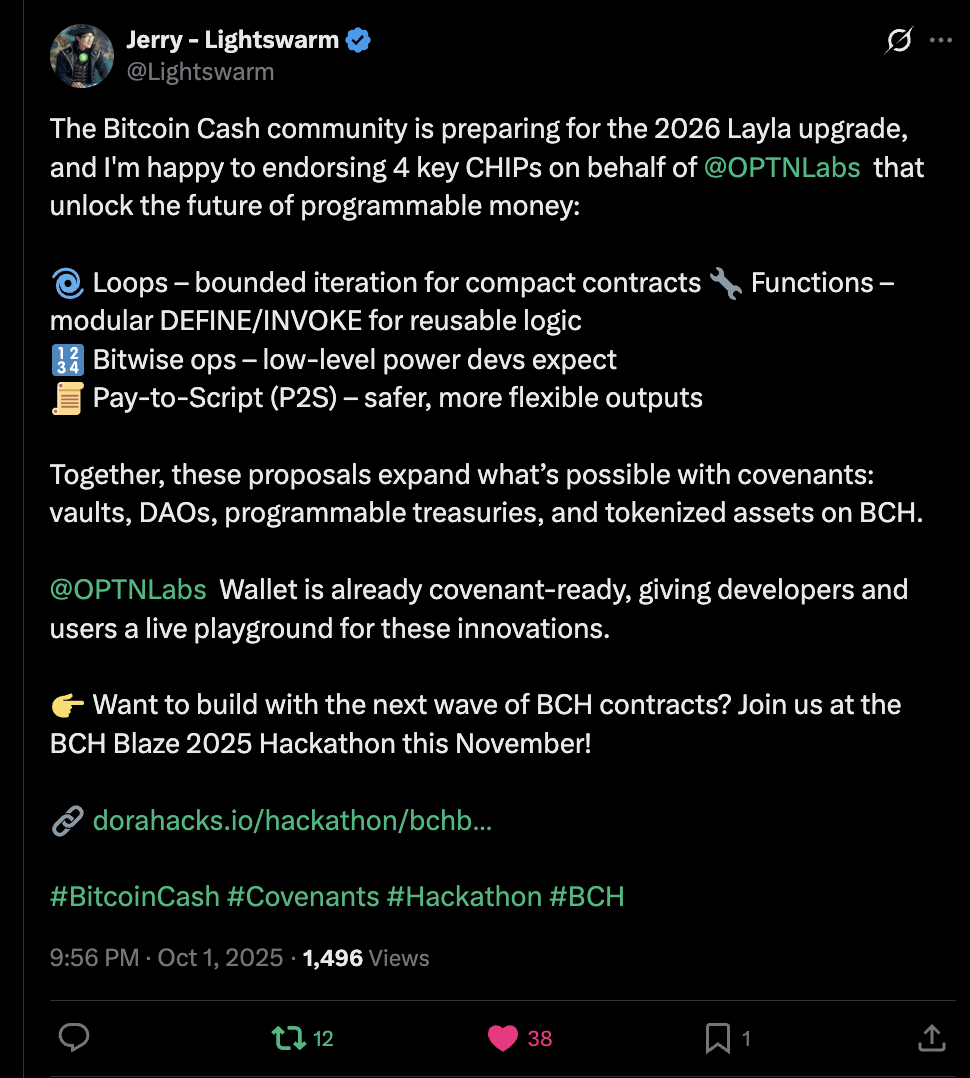
Task: Like the post with heart icon
Action: (503, 1038)
